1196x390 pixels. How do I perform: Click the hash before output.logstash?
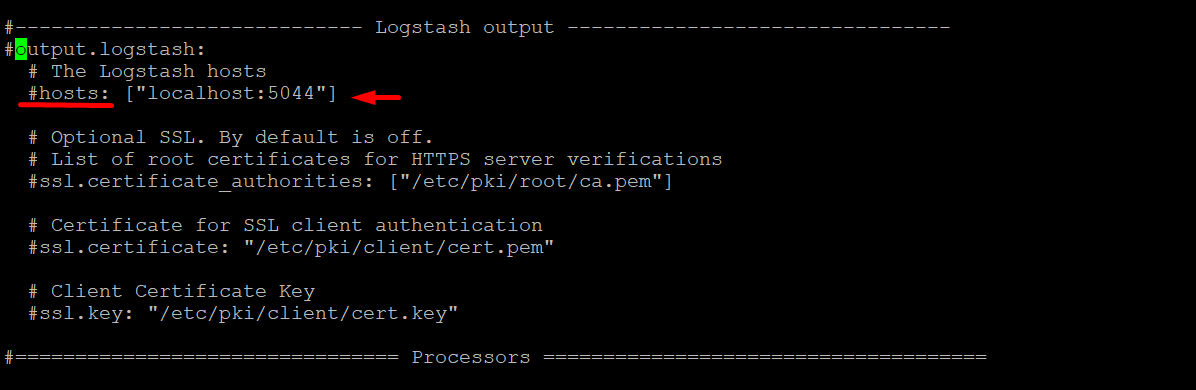click(x=9, y=50)
